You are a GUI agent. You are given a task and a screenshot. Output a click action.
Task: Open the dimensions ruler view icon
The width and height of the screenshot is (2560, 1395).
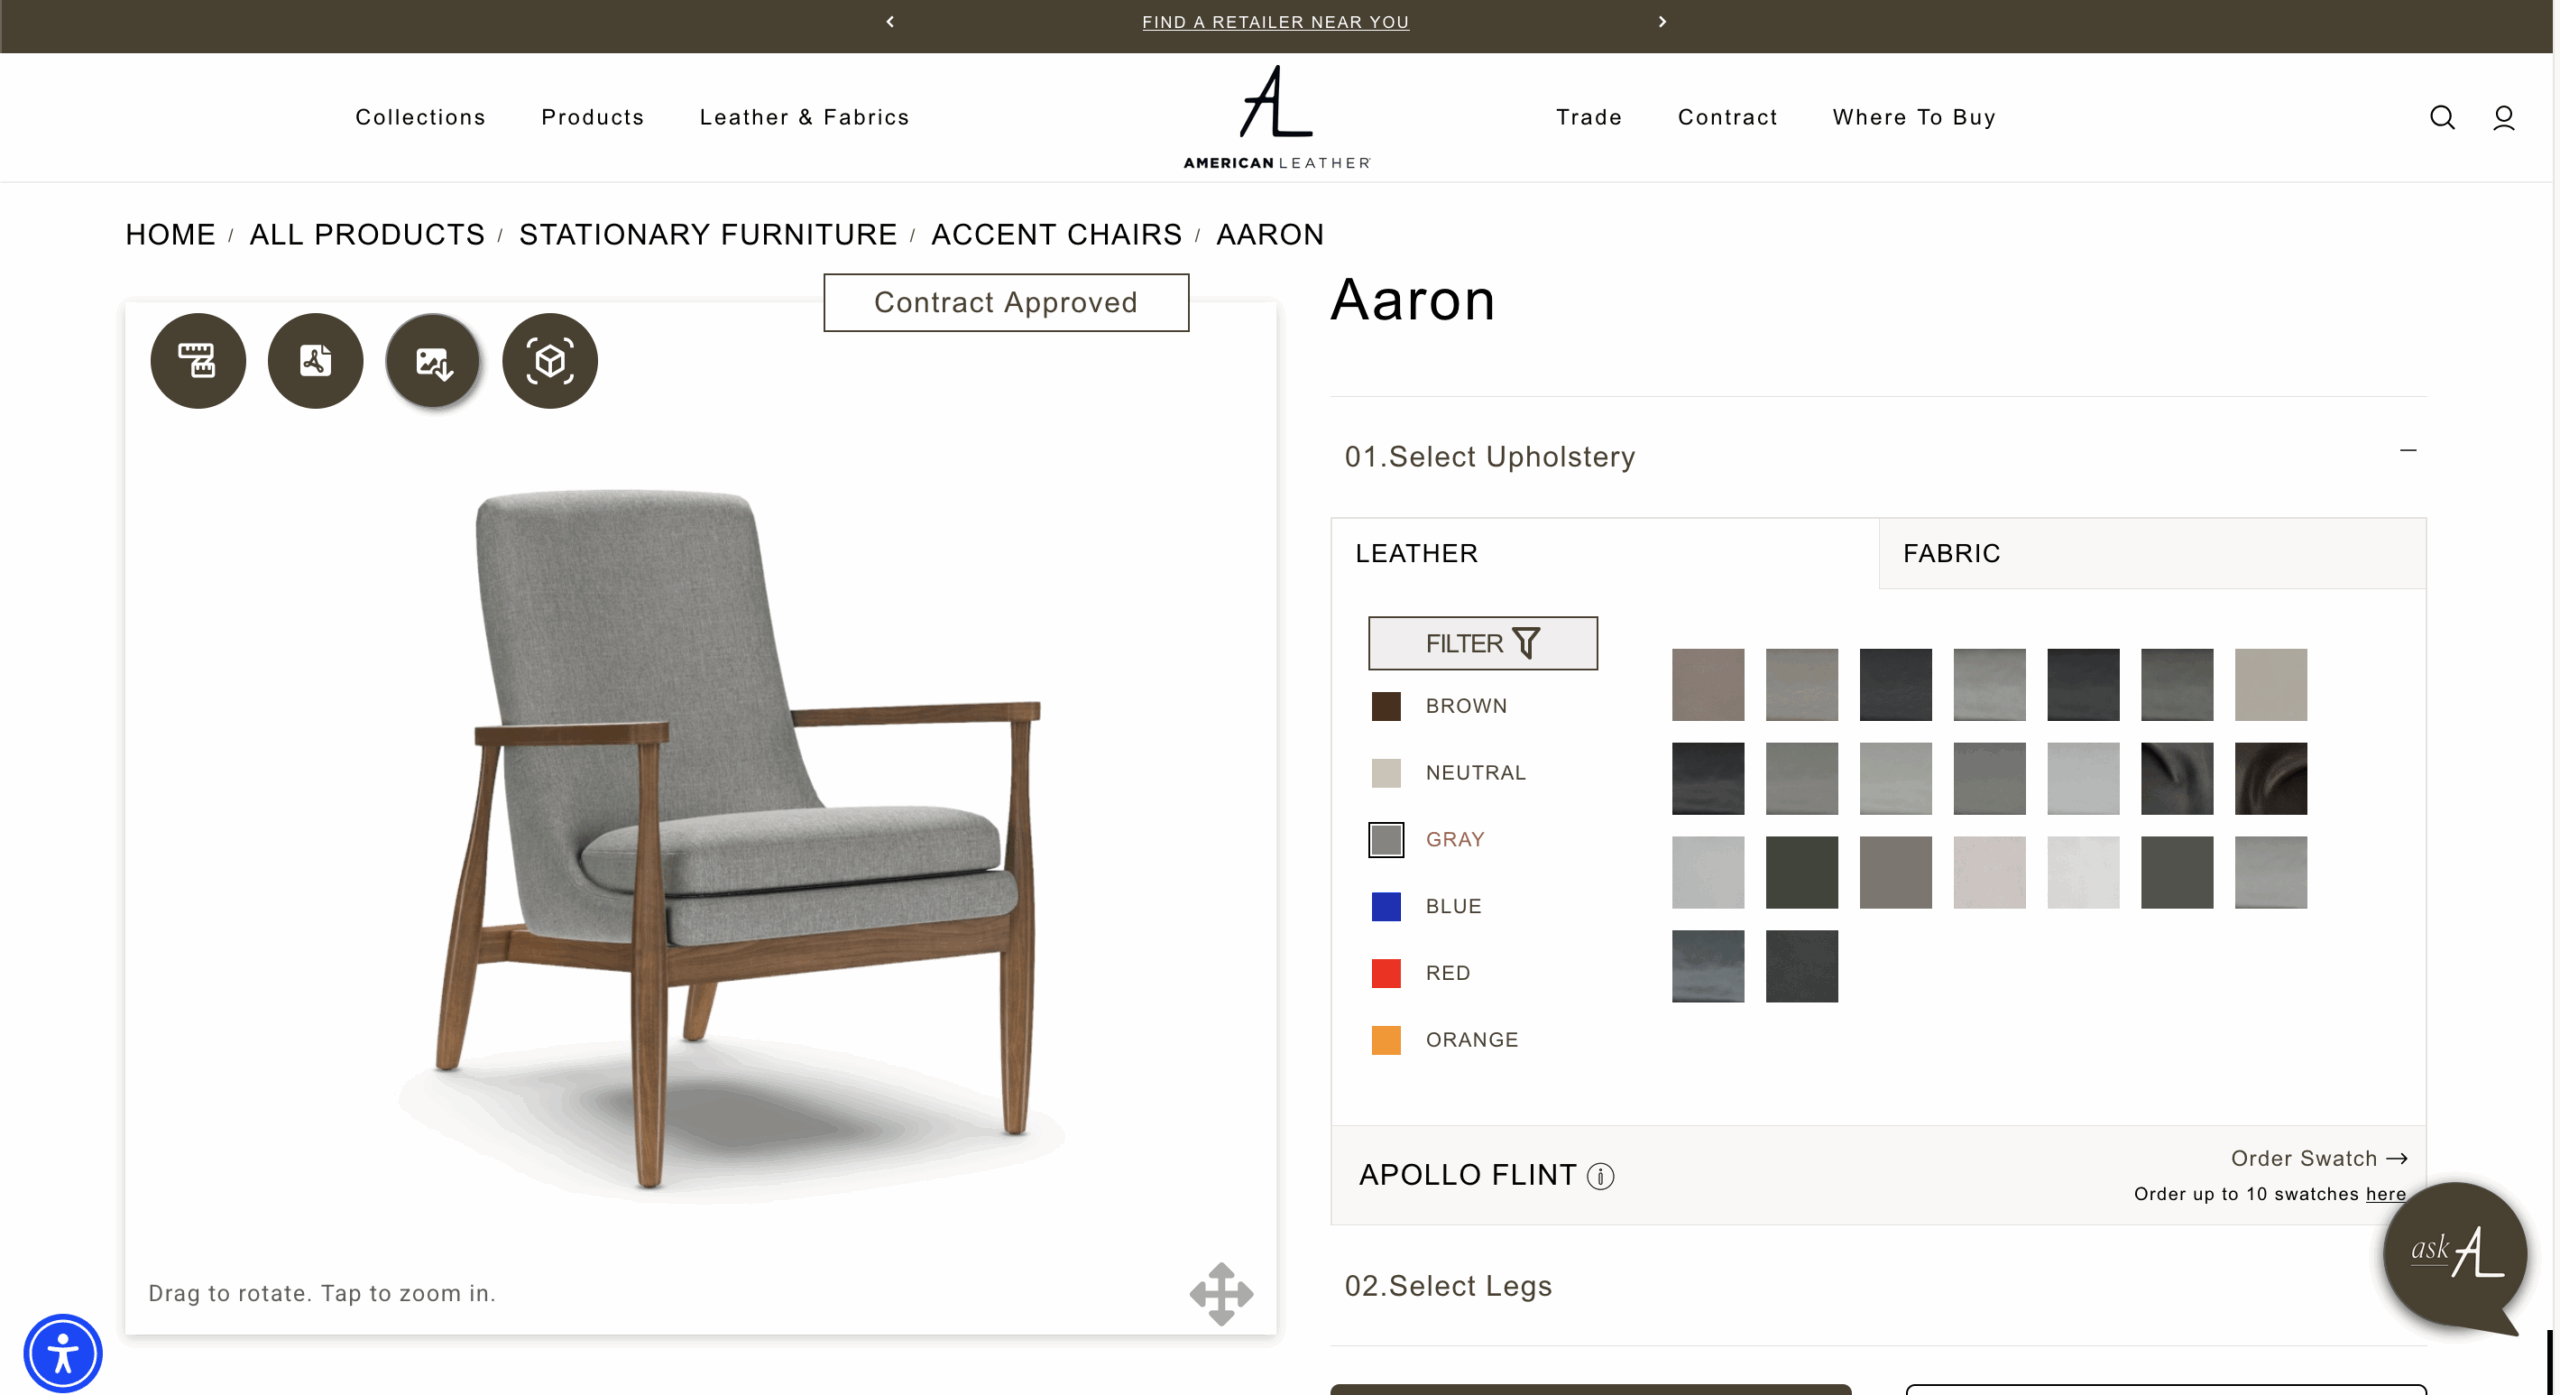coord(198,361)
